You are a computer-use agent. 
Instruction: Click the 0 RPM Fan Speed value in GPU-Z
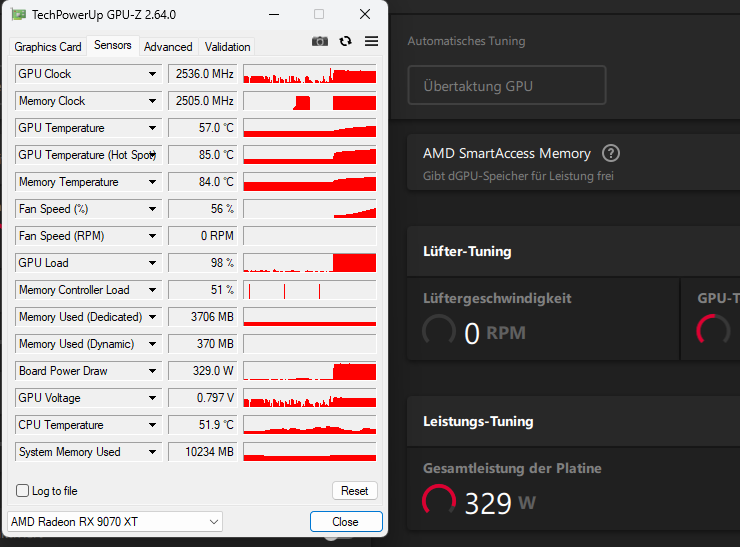pyautogui.click(x=202, y=236)
